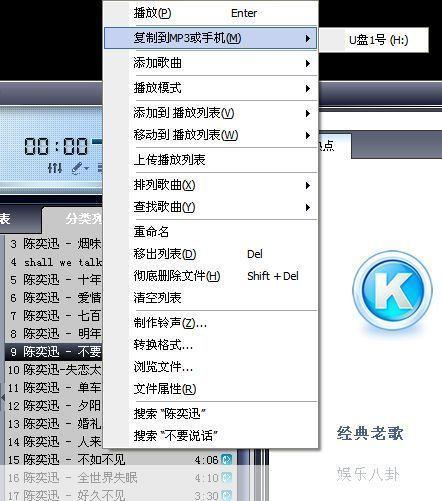
Task: Open the equalizer sliders icon
Action: coord(55,168)
